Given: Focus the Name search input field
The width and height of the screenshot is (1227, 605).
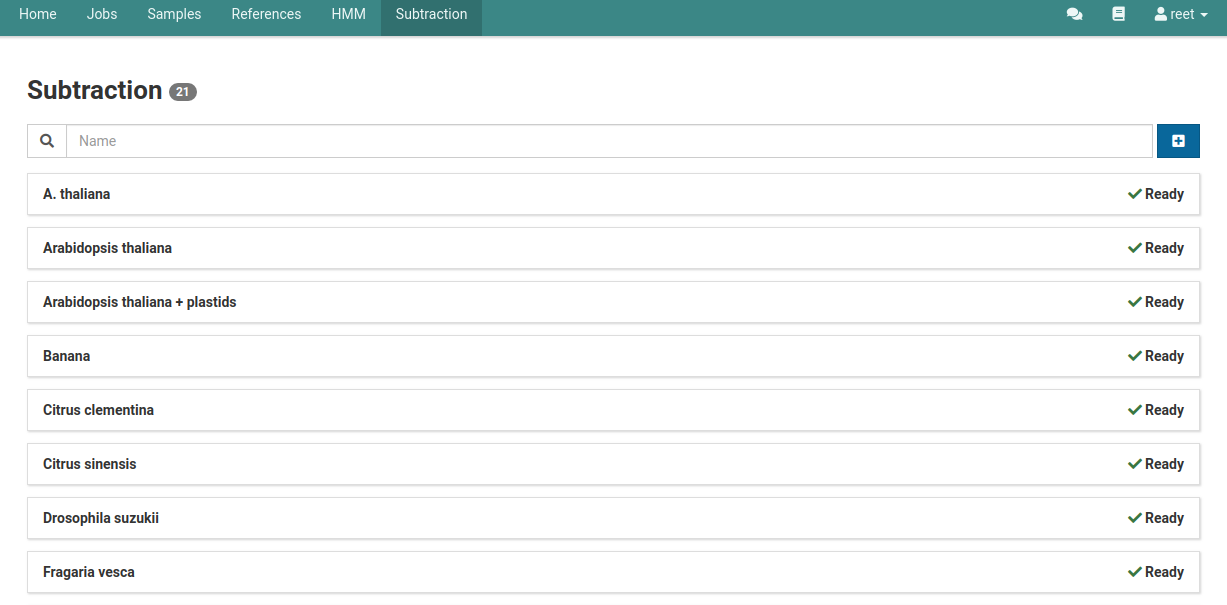Looking at the screenshot, I should [x=608, y=141].
